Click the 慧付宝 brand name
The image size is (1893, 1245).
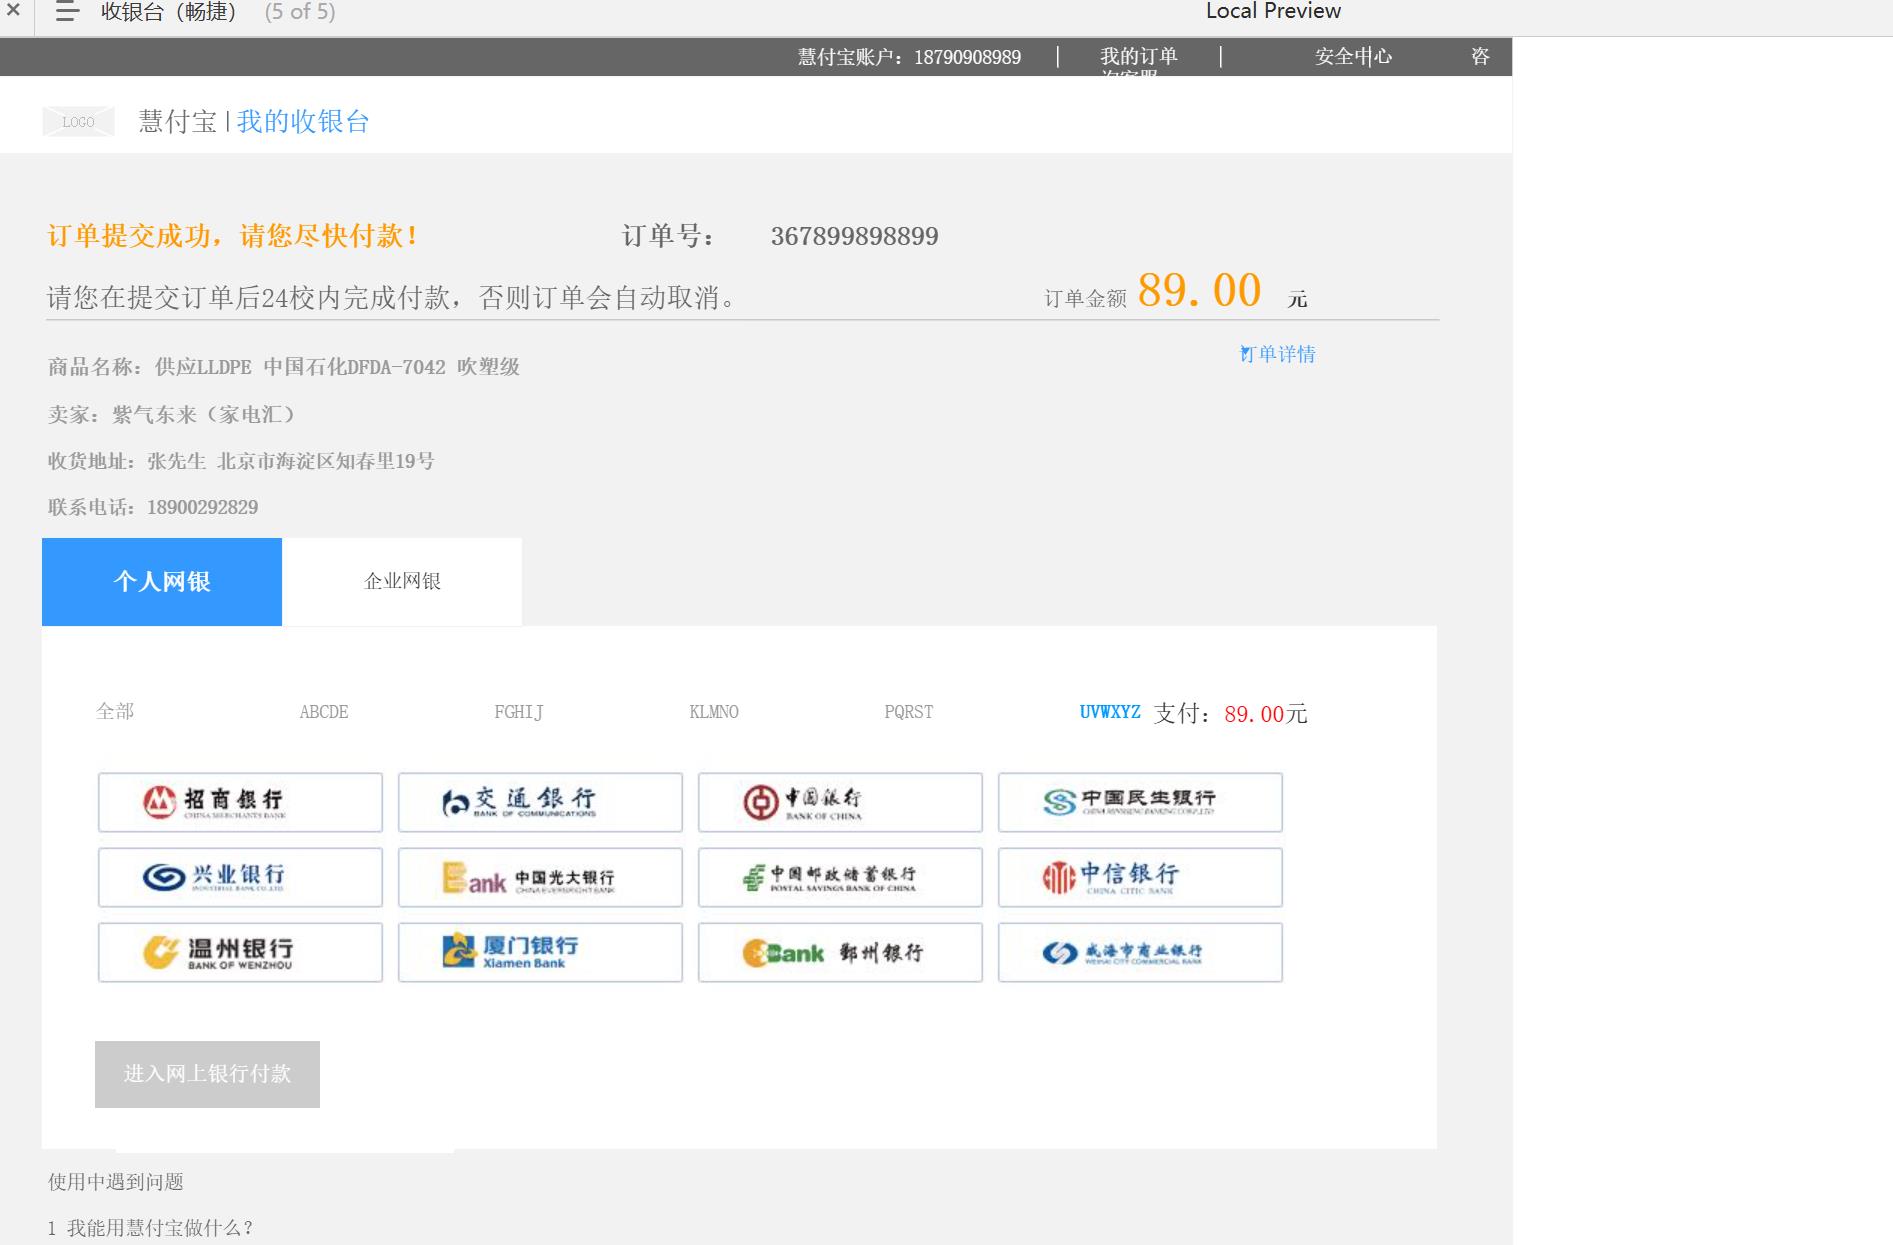point(178,122)
